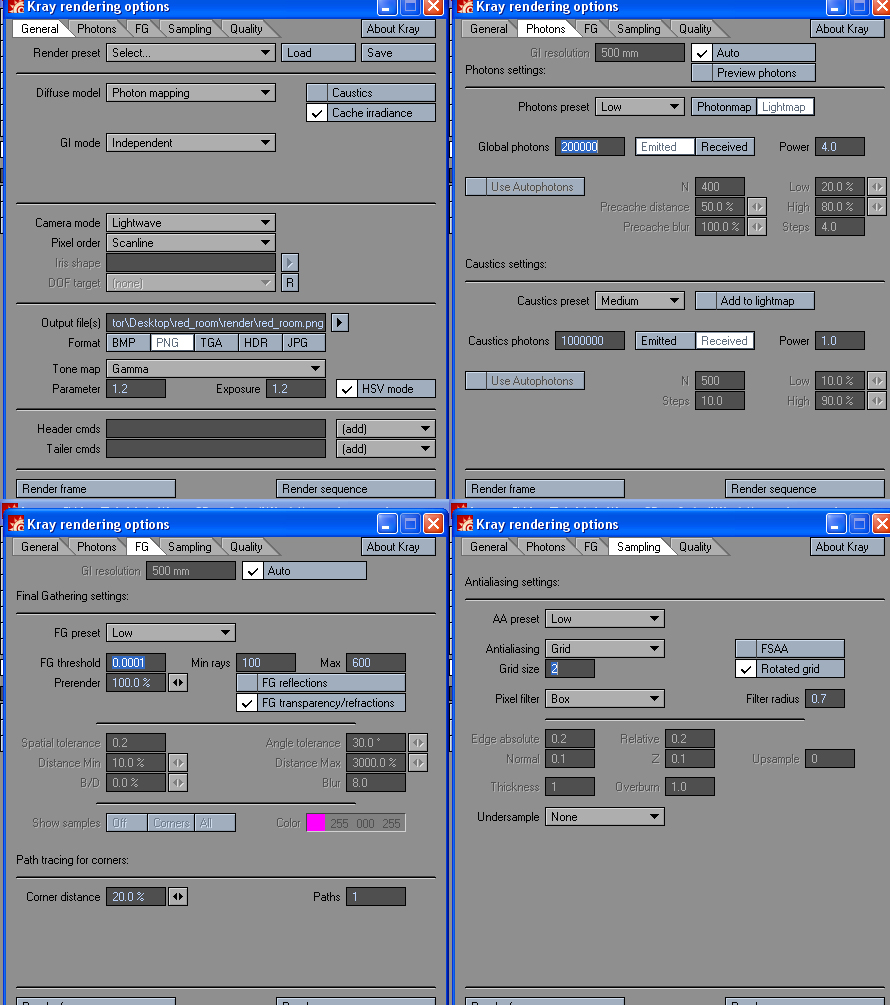The image size is (890, 1005).
Task: Click the Load preset button
Action: (318, 53)
